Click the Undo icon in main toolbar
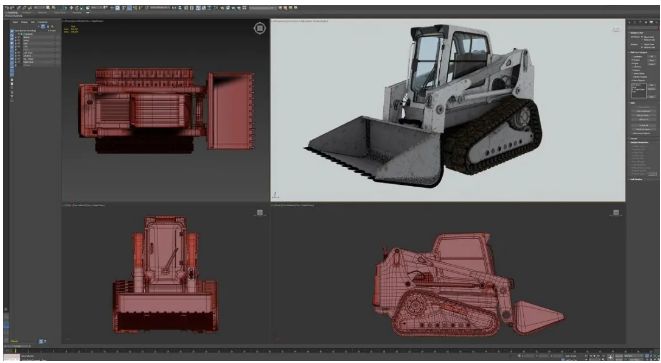 7,8
